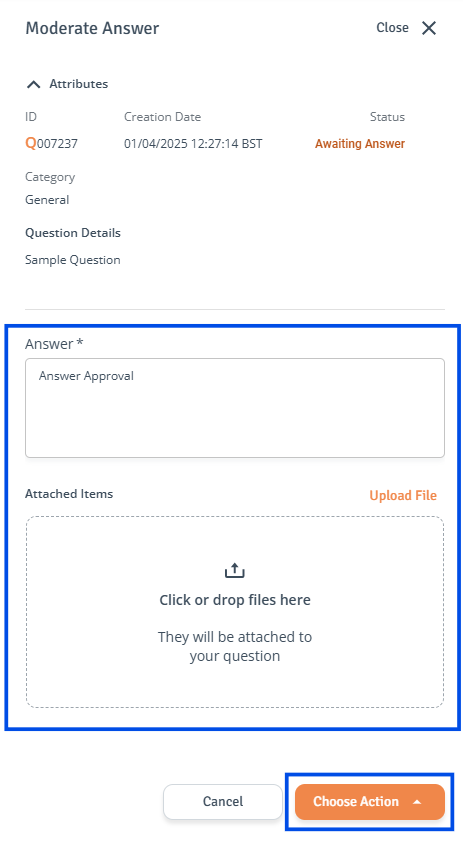463x843 pixels.
Task: Select the question ID Q007237
Action: coord(52,144)
